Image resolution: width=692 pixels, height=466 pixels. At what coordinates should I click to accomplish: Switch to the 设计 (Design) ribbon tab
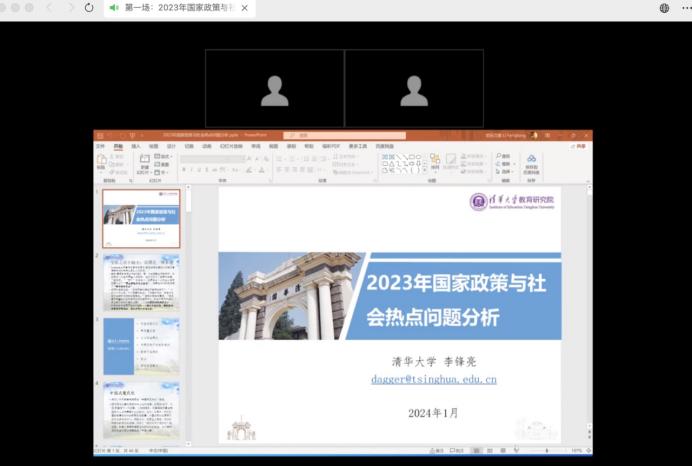point(171,146)
